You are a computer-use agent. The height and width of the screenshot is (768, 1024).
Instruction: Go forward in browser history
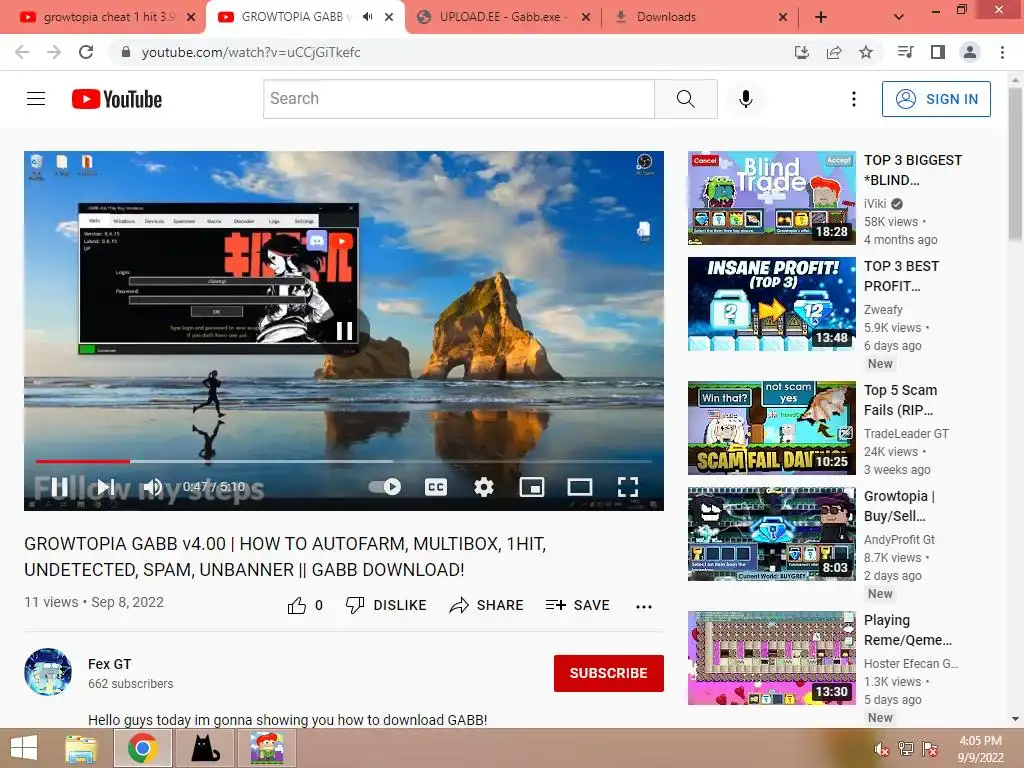54,52
